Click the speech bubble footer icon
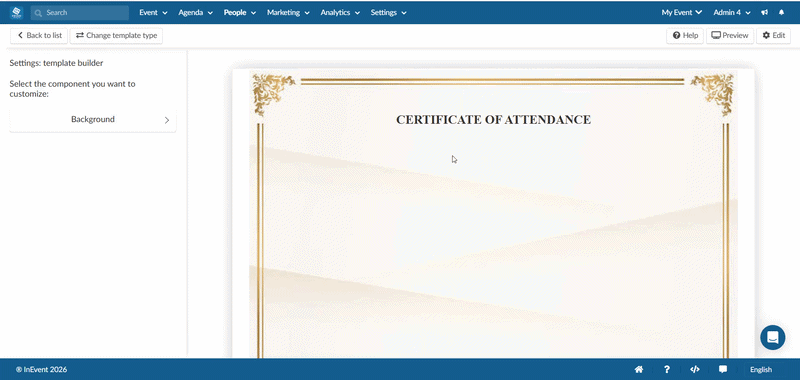This screenshot has height=380, width=800. click(x=722, y=369)
